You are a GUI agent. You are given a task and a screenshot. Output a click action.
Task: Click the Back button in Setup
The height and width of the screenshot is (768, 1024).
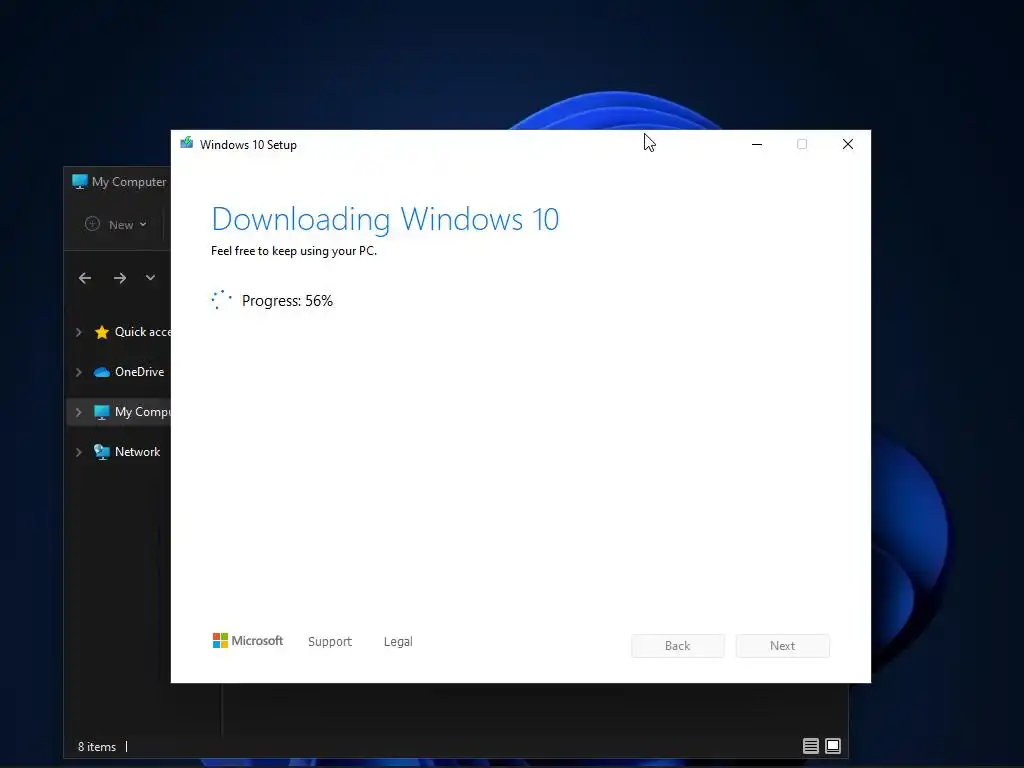coord(677,645)
